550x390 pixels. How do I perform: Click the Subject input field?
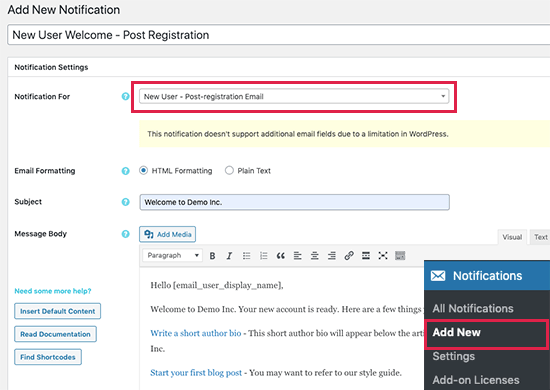294,202
